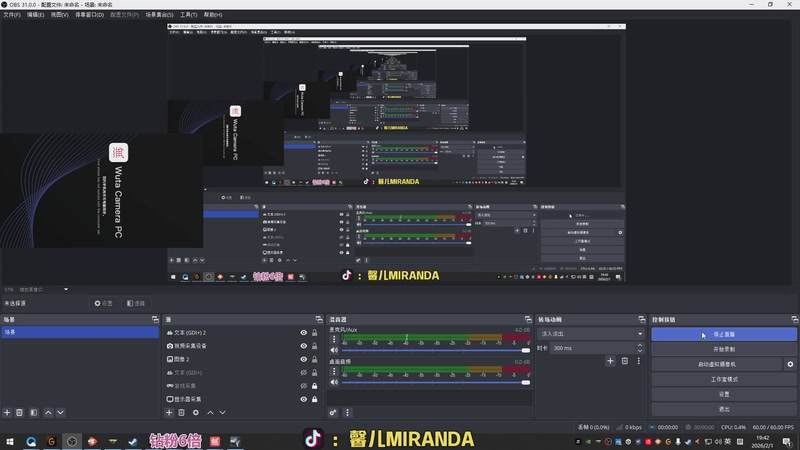Click the 停止直播 stop streaming button
Screen dimensions: 800x450
tap(724, 334)
